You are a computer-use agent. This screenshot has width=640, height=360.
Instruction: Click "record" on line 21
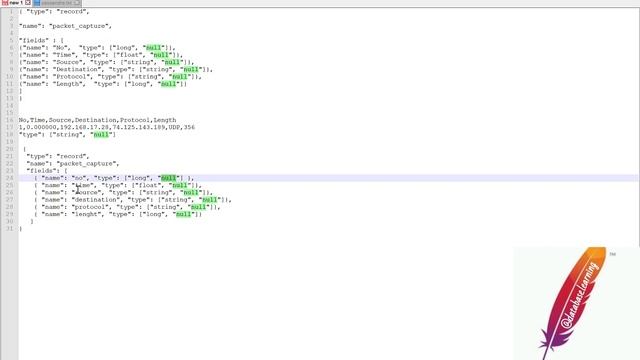73,156
